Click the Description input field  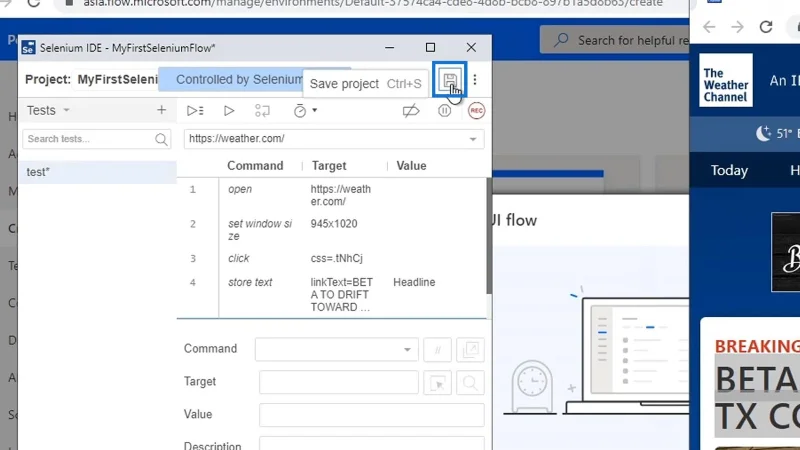pyautogui.click(x=371, y=444)
